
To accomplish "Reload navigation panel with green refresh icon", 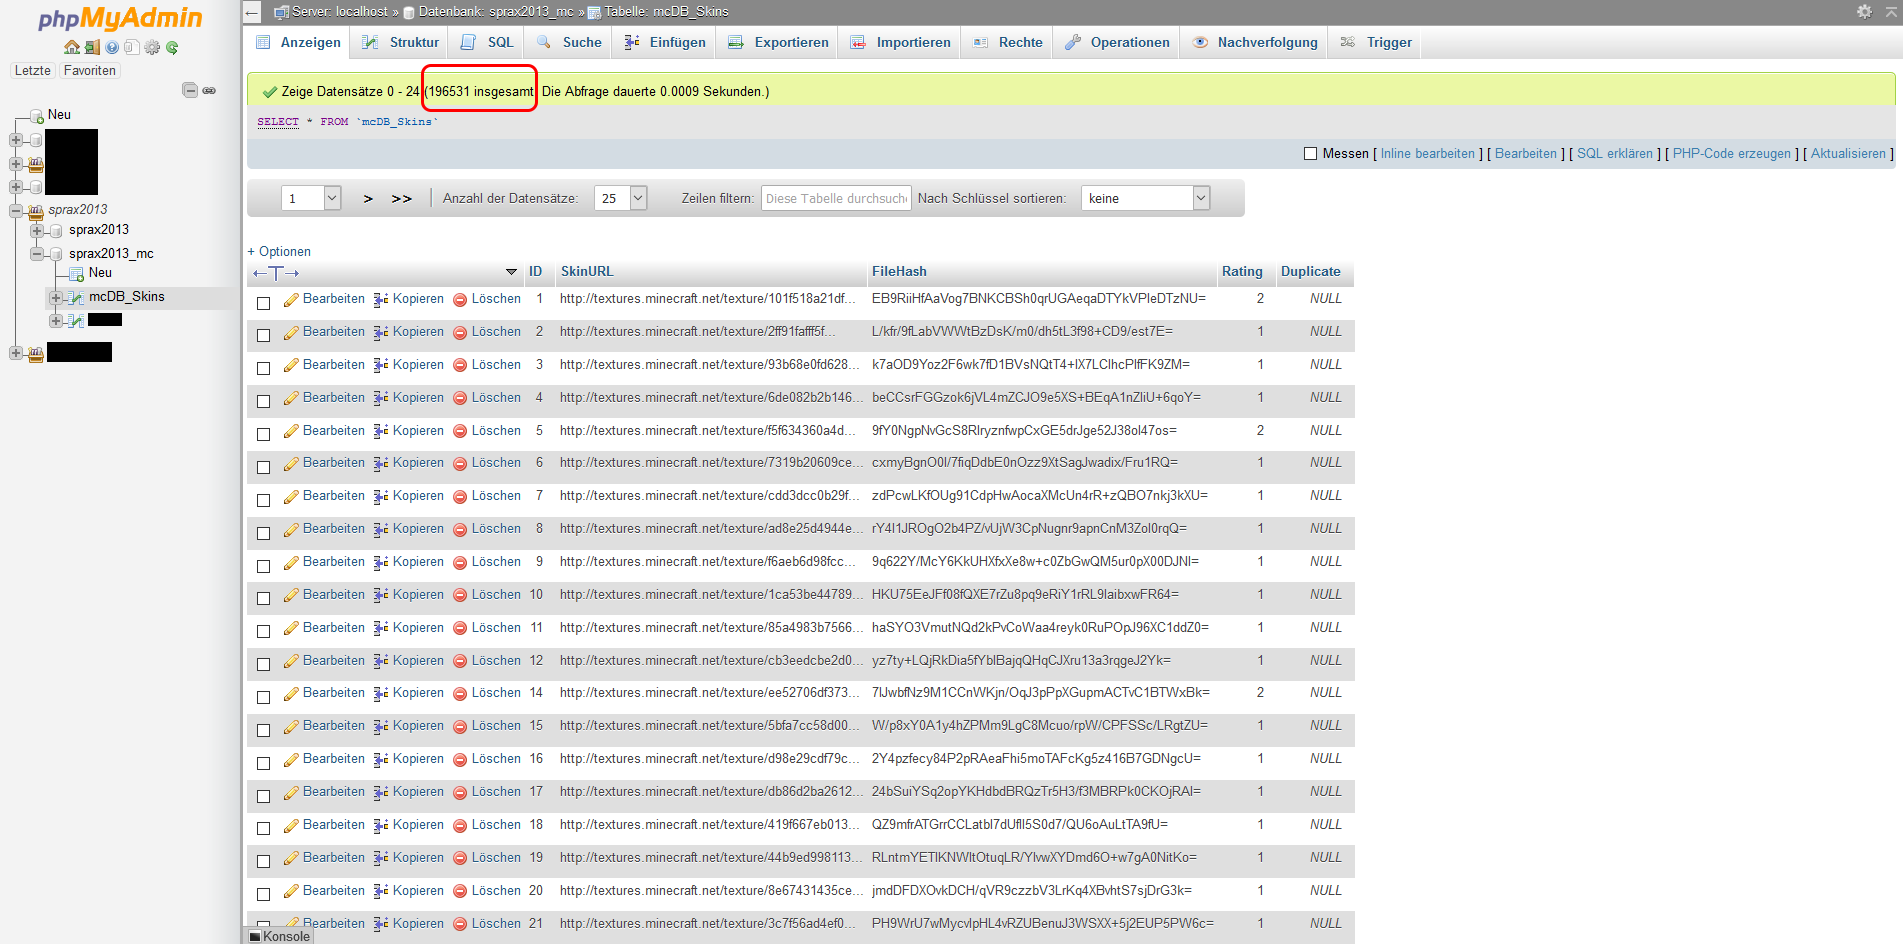I will (x=172, y=47).
